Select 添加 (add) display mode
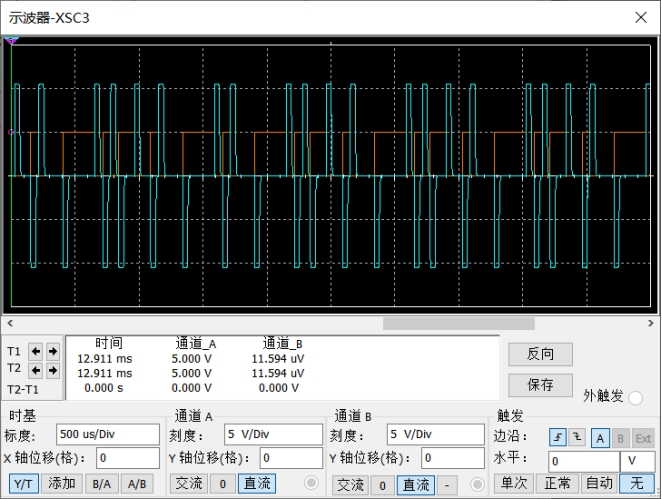Screen dimensions: 662x499 (x=62, y=484)
